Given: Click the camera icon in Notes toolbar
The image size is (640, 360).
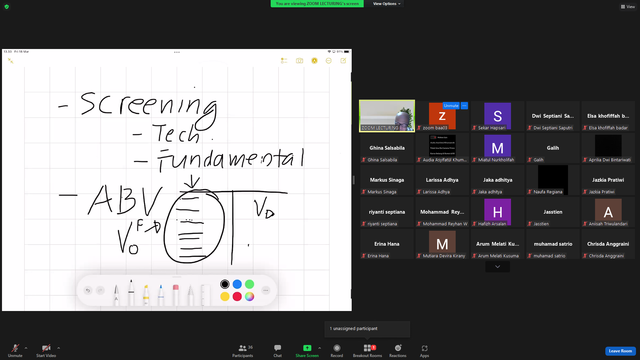Looking at the screenshot, I should coord(300,61).
